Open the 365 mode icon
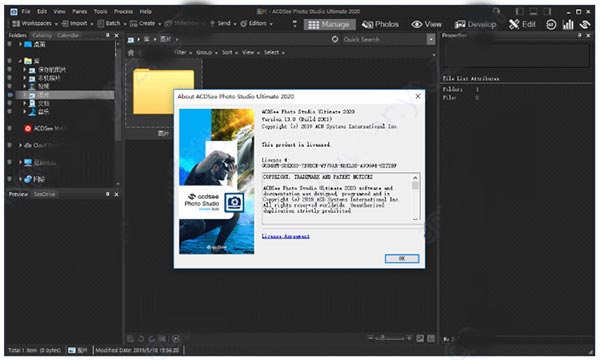600x360 pixels. click(551, 25)
